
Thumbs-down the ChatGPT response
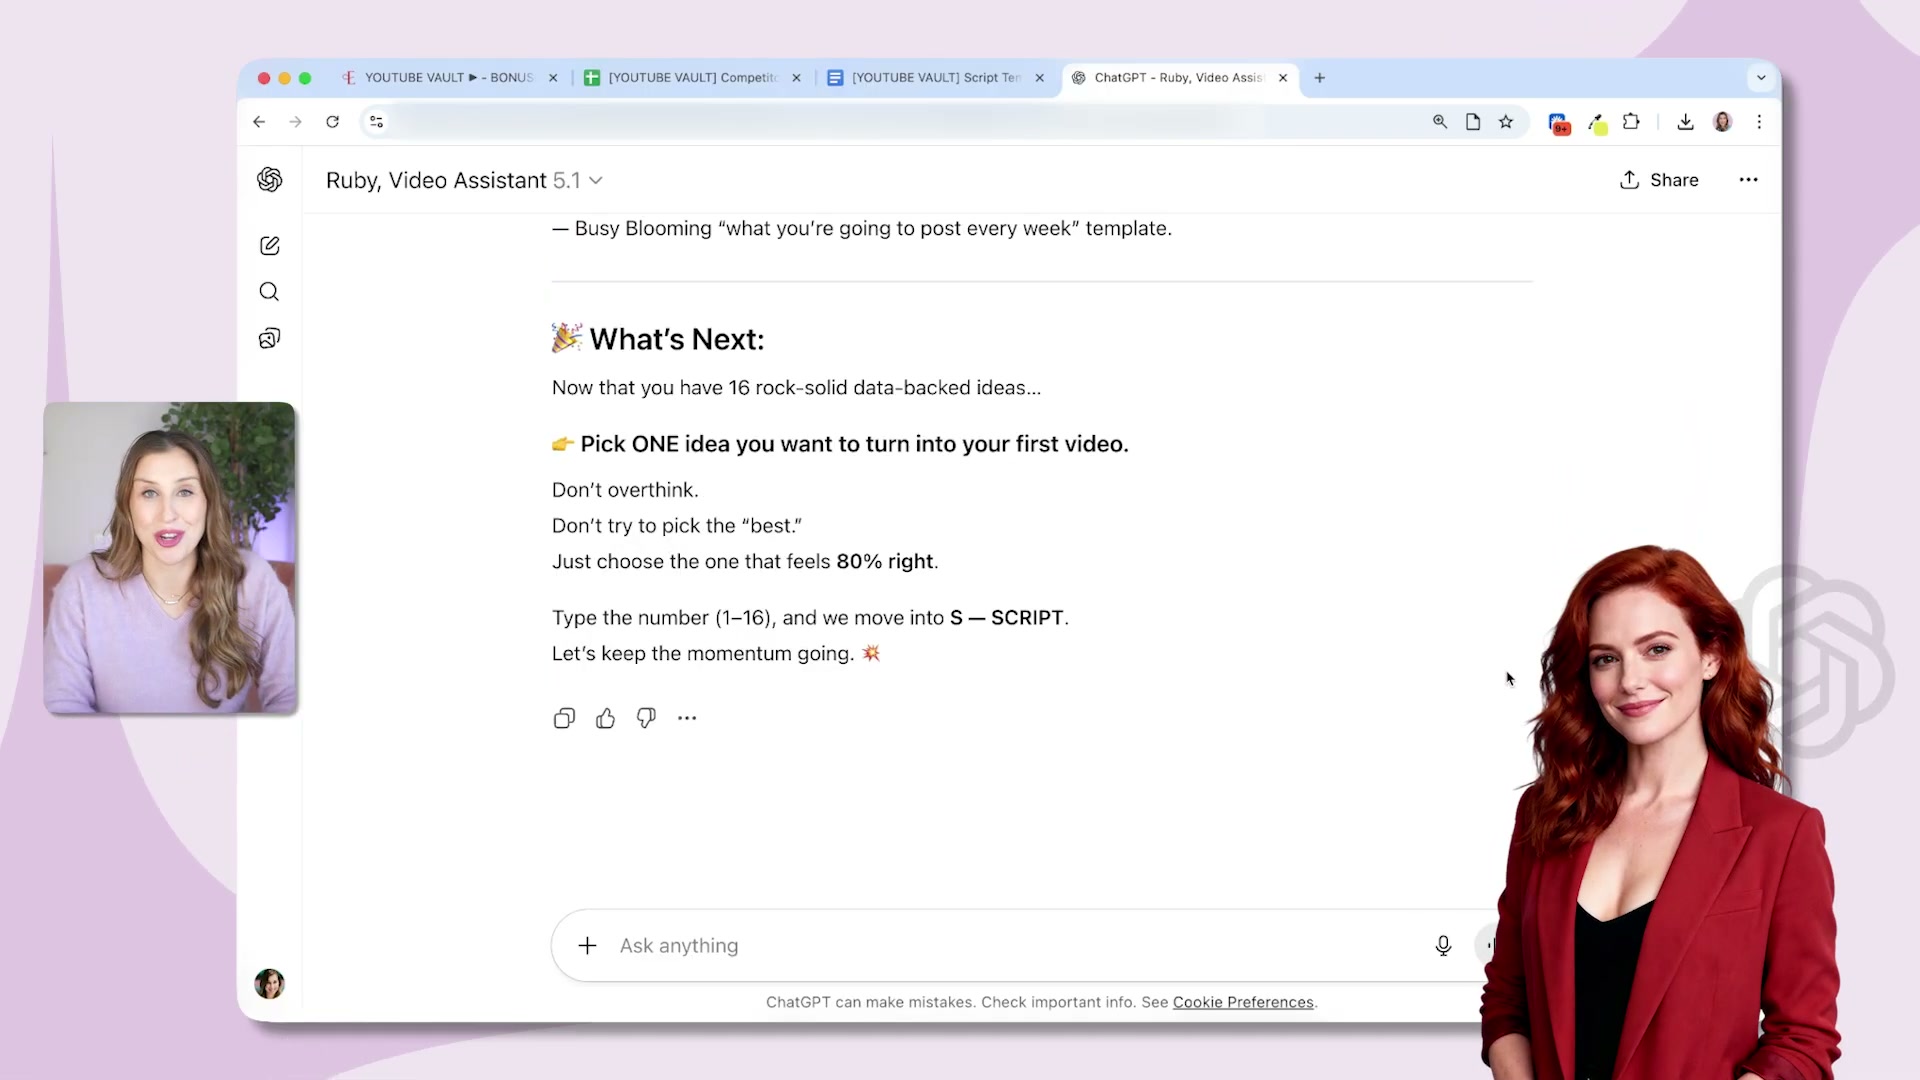(646, 718)
